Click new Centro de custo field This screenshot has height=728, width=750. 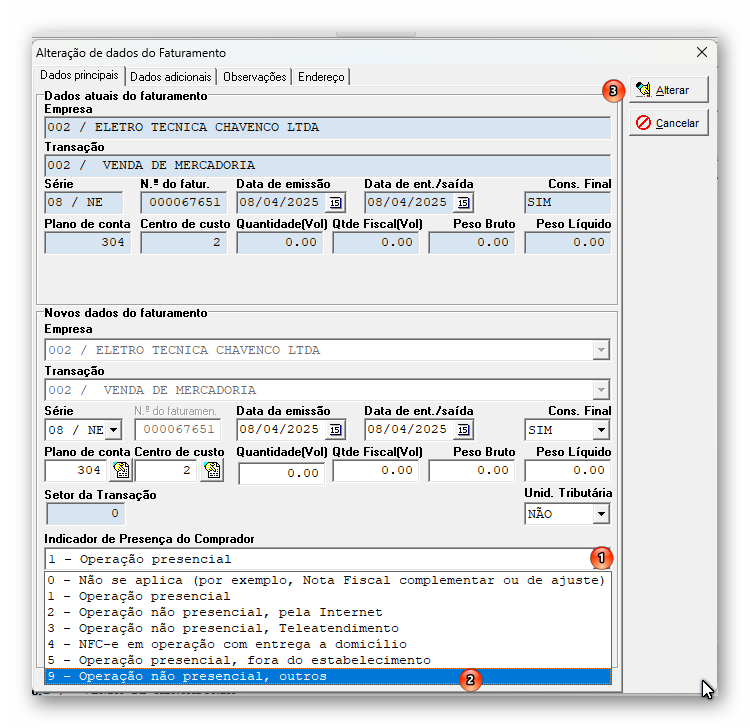(x=166, y=470)
